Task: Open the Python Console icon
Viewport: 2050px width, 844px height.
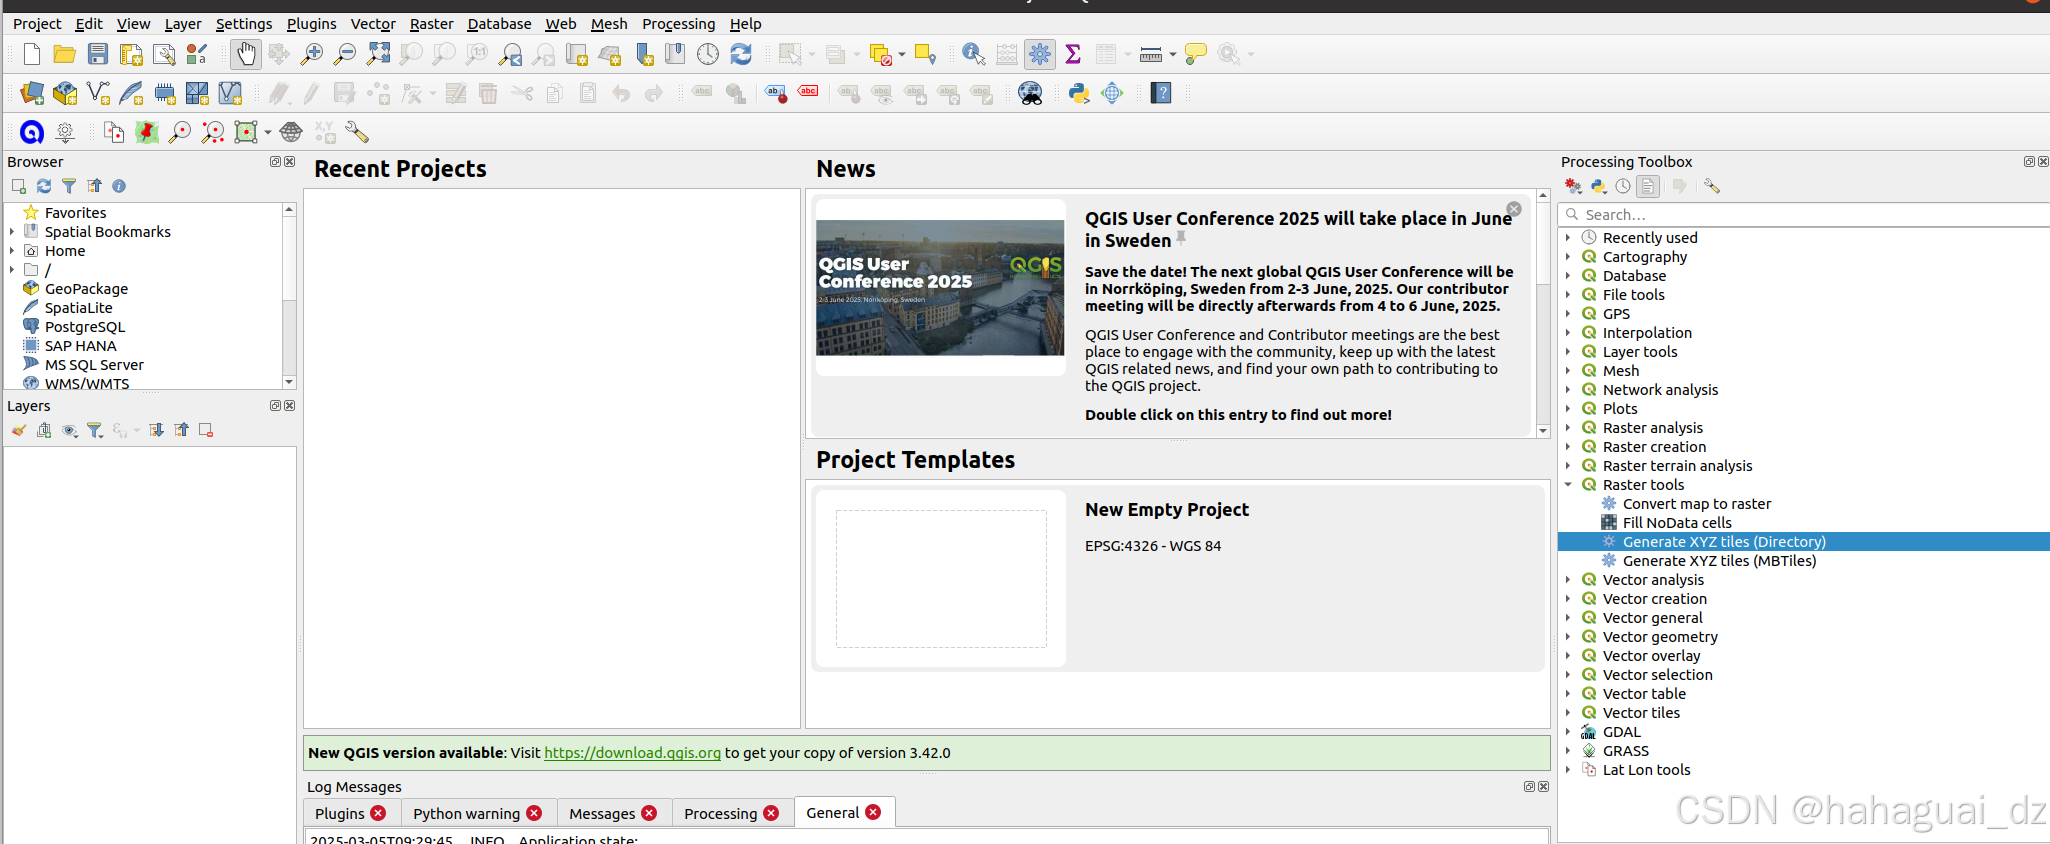Action: (x=1079, y=93)
